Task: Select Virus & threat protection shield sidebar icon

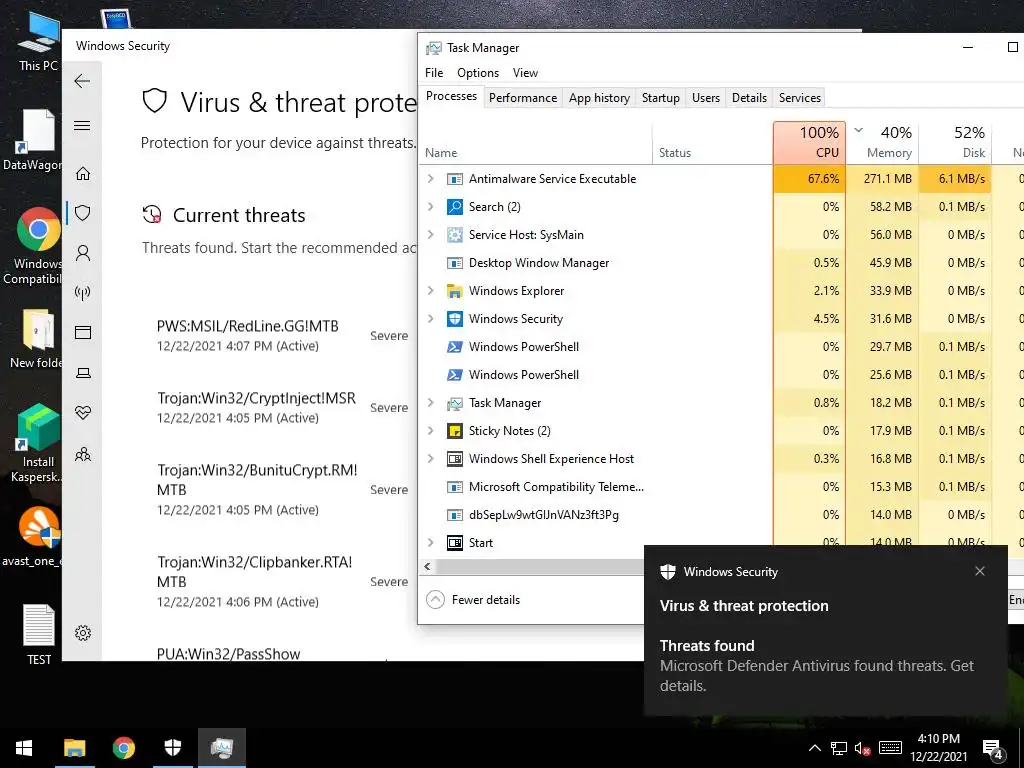Action: click(x=82, y=213)
